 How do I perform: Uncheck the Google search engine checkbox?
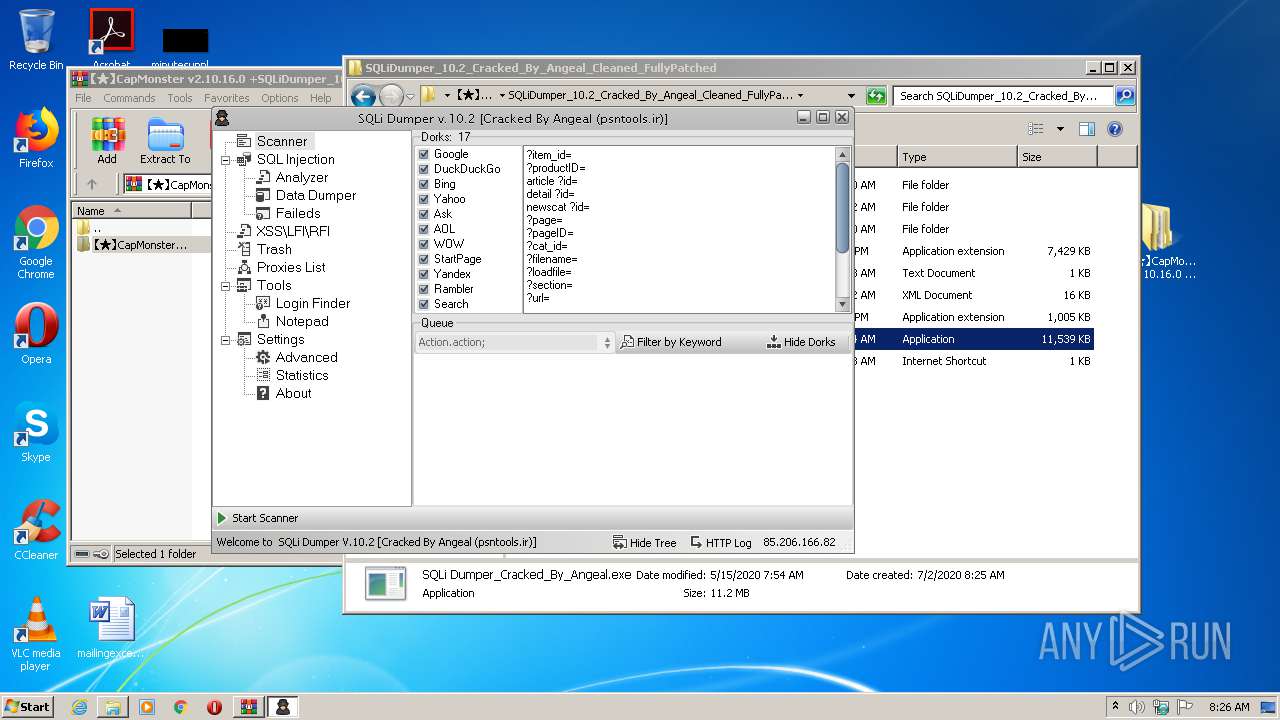(424, 154)
